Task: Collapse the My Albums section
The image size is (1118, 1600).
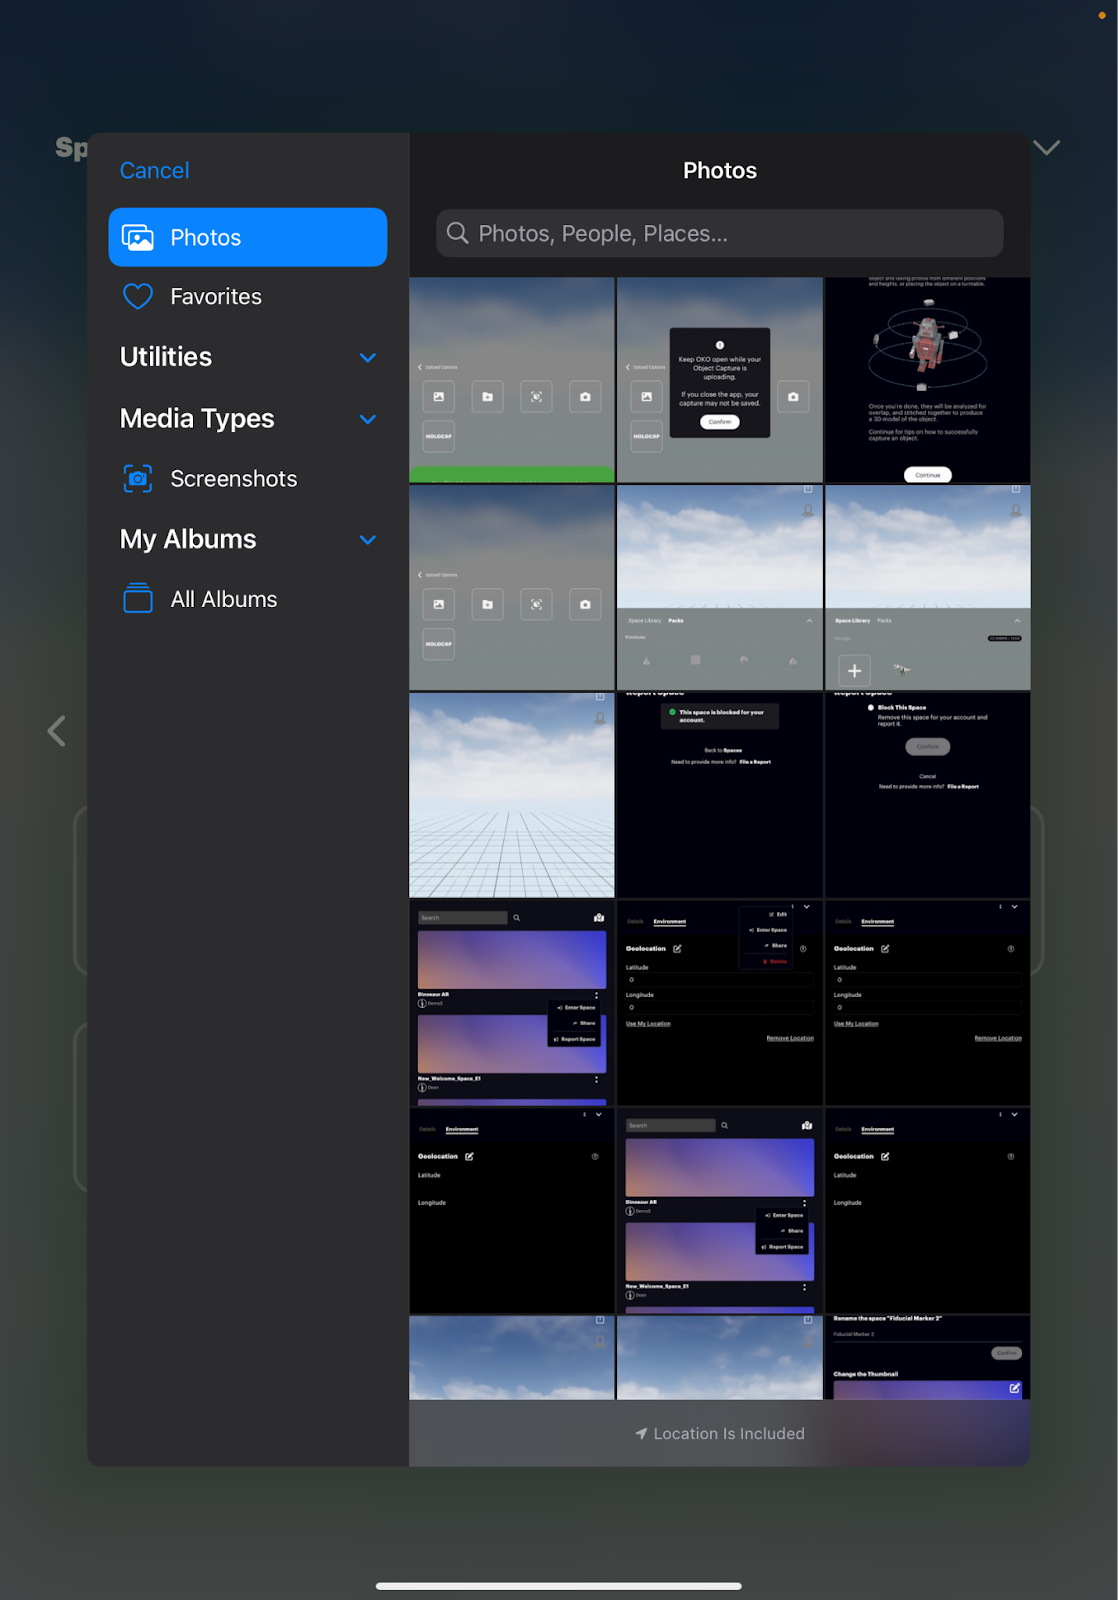Action: point(367,540)
